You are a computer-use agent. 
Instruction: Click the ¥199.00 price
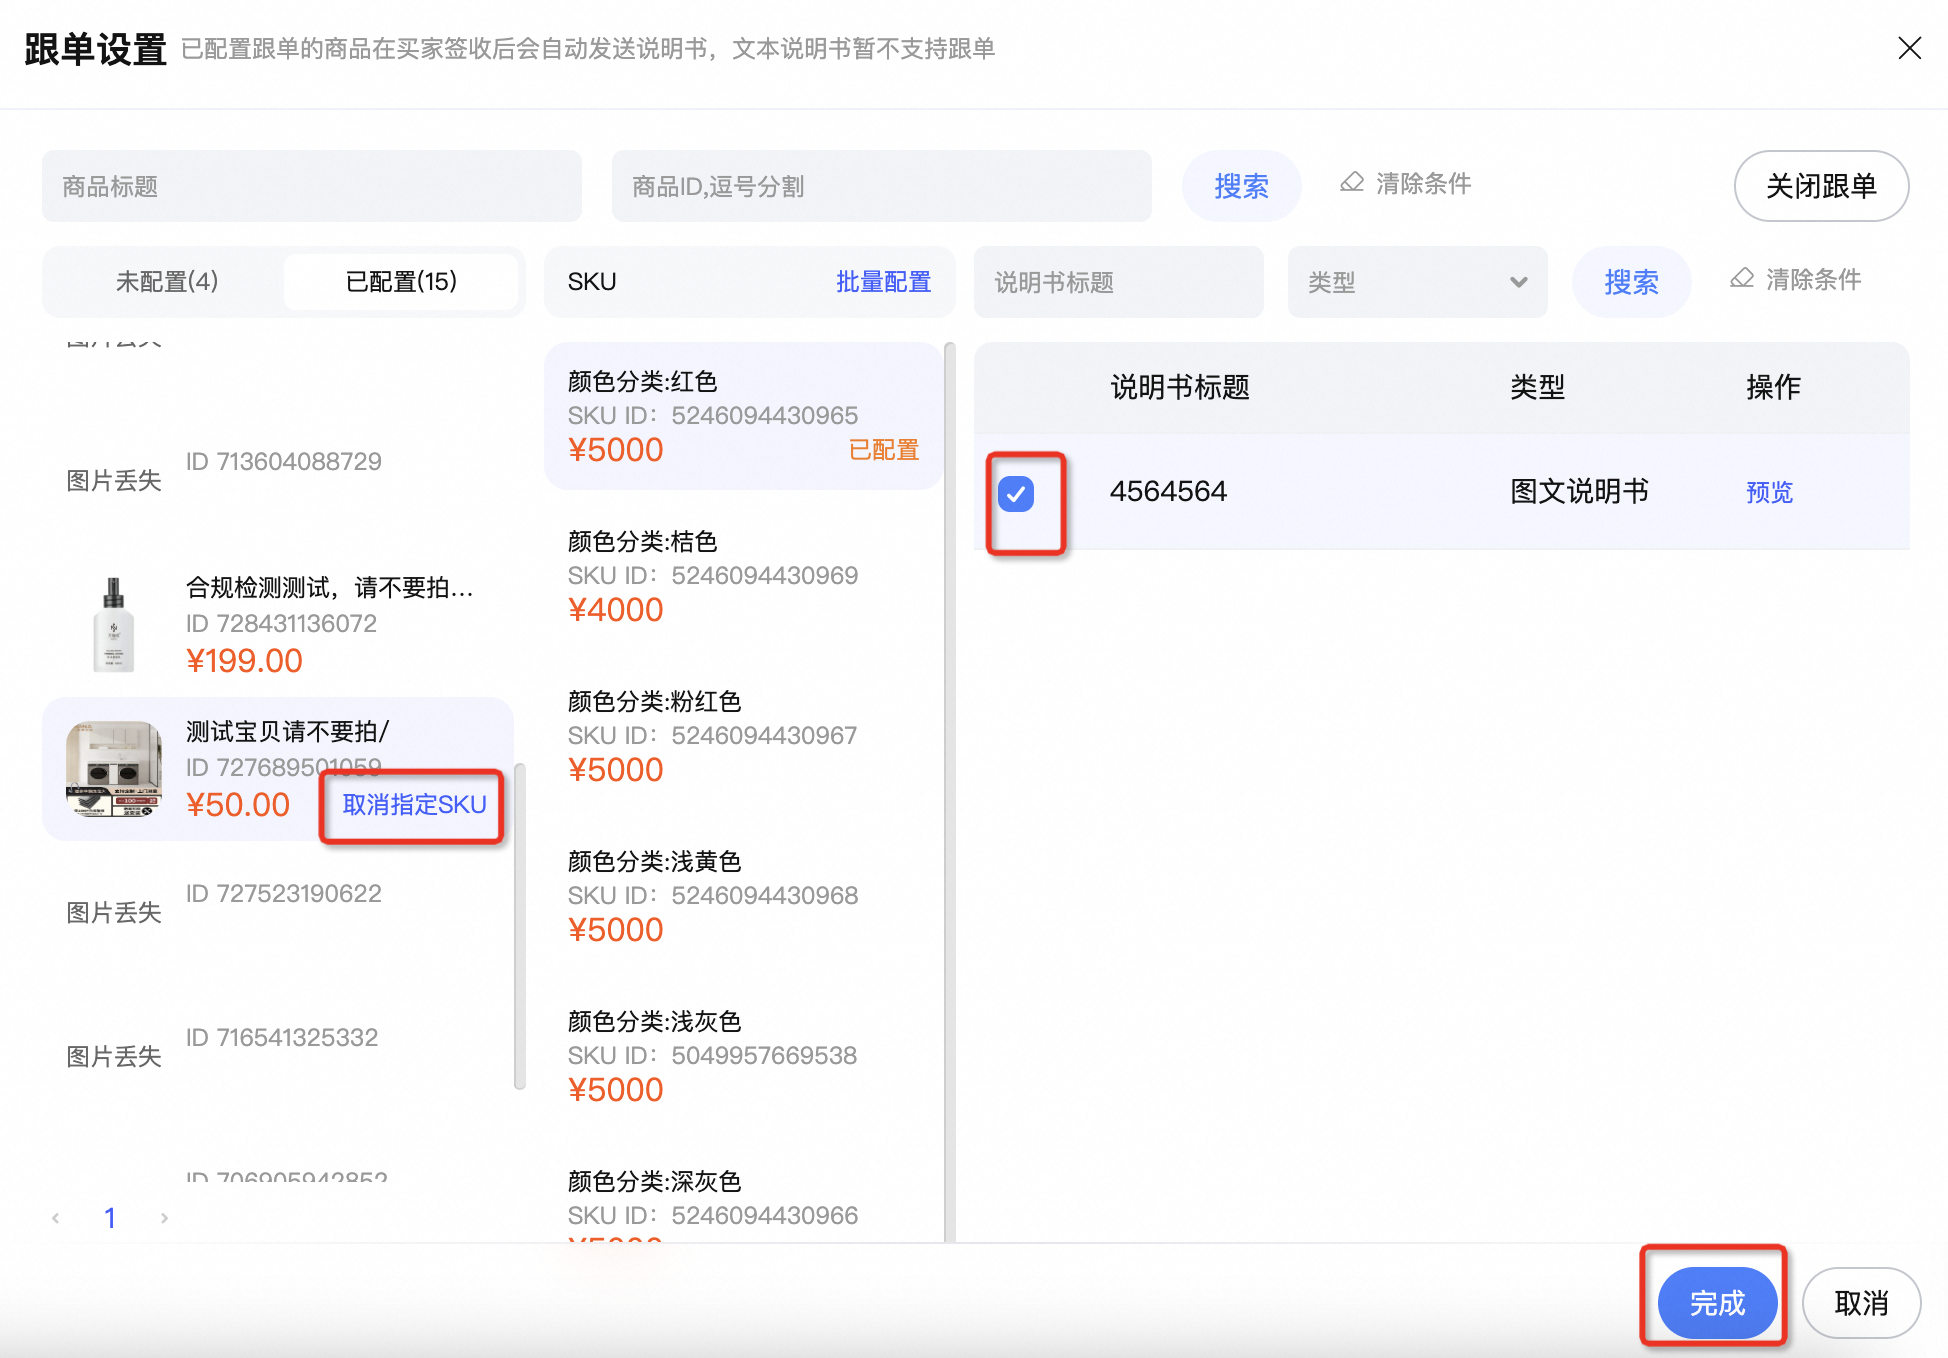coord(244,661)
